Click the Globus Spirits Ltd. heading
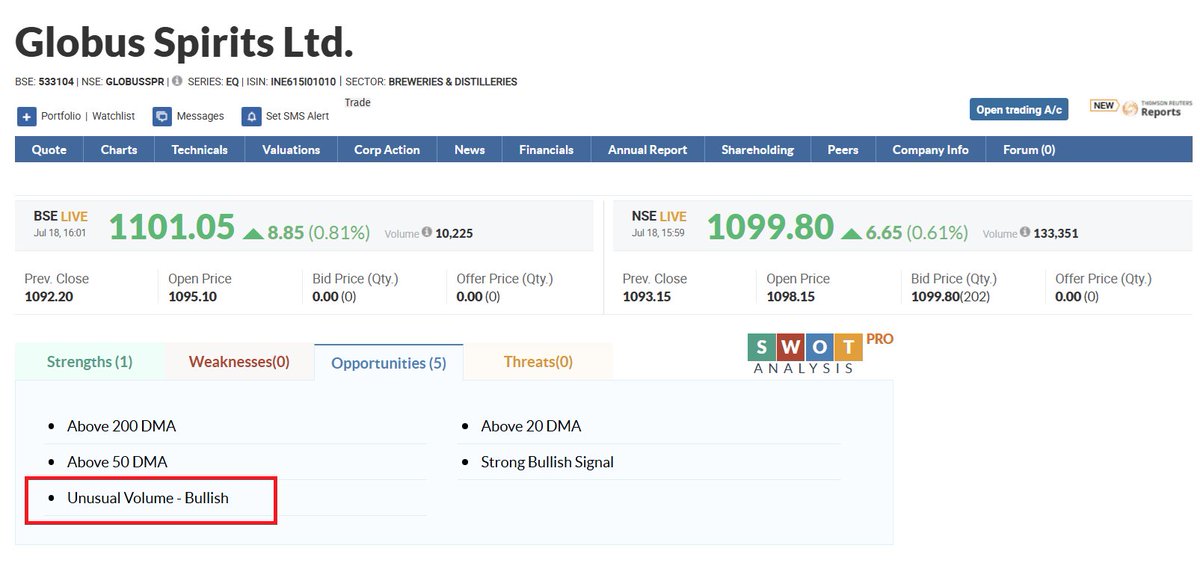Image resolution: width=1200 pixels, height=566 pixels. [x=184, y=41]
